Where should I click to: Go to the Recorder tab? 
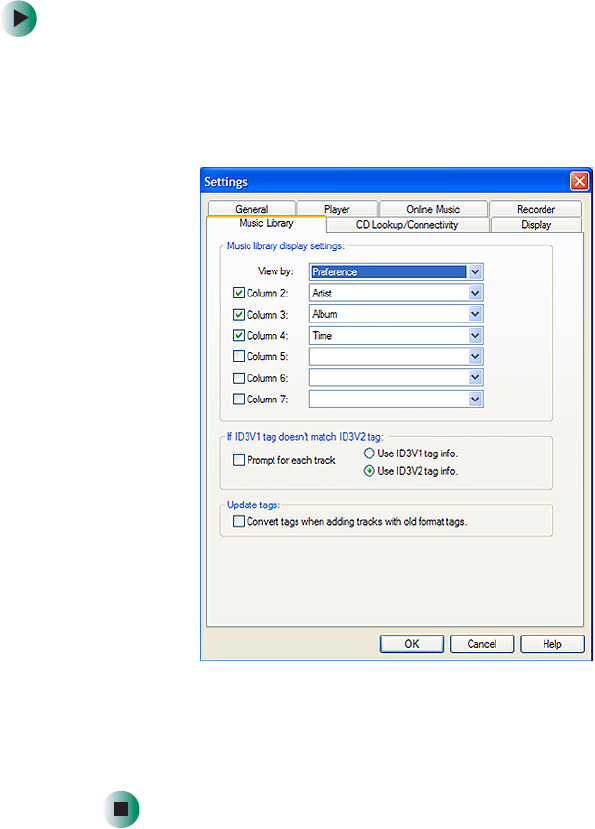coord(536,209)
